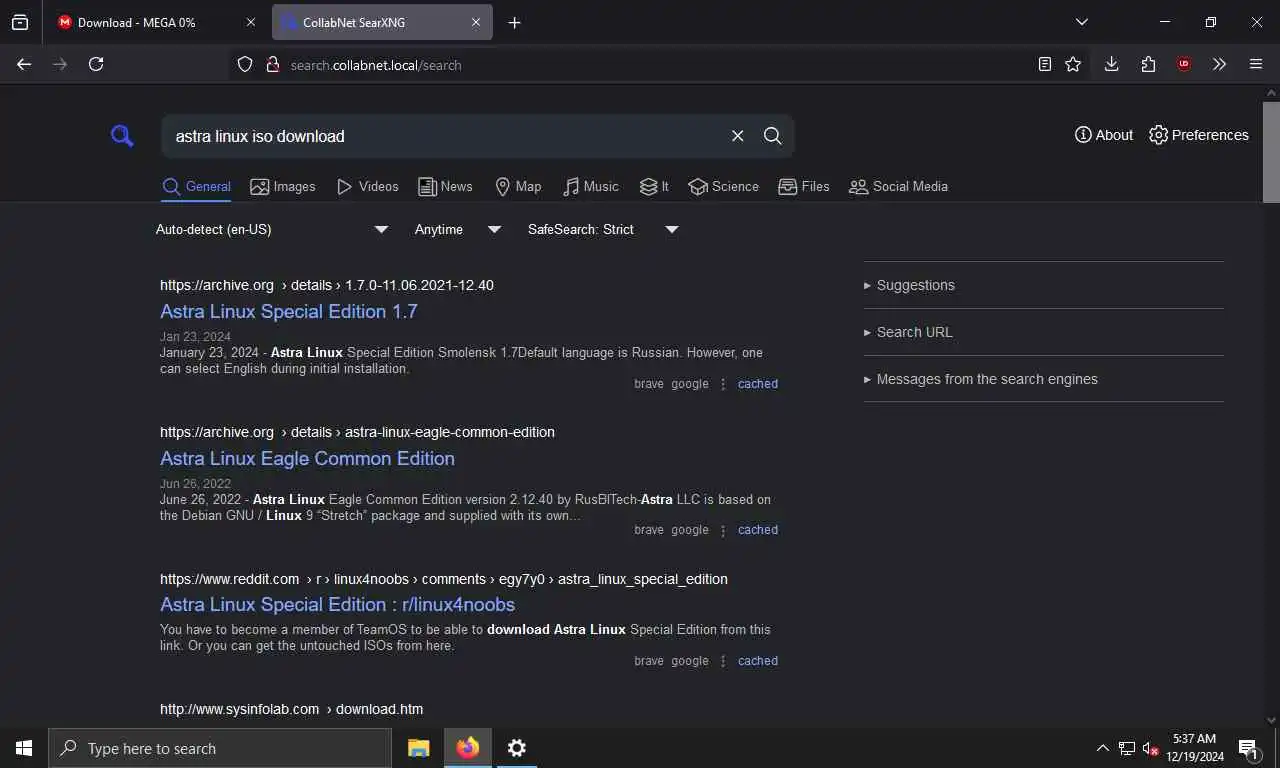Open cached link for Eagle Common Edition
This screenshot has width=1280, height=768.
tap(758, 530)
